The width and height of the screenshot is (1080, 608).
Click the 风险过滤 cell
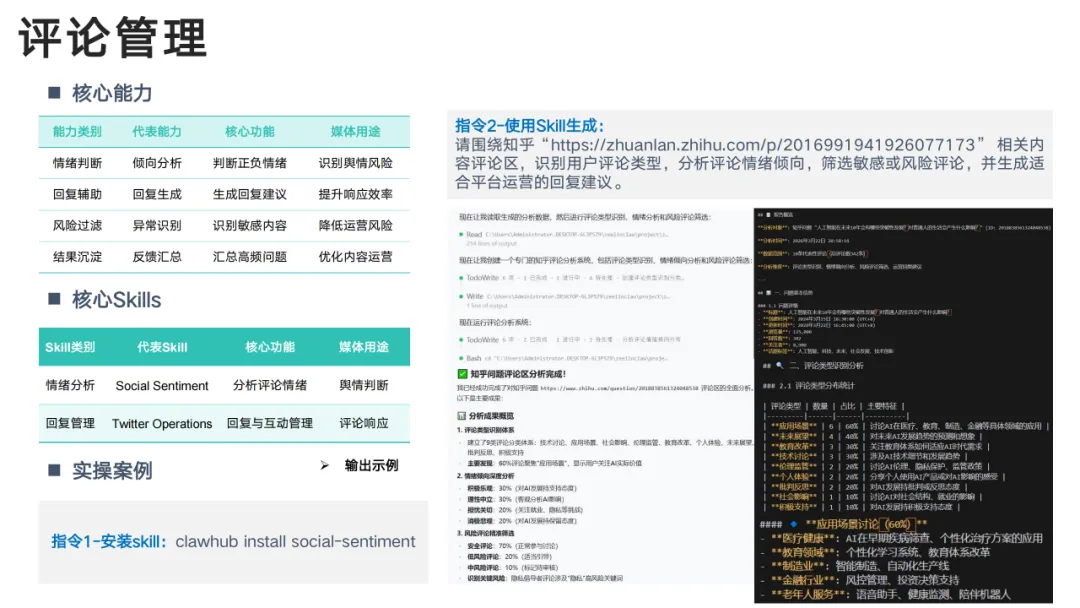coord(77,225)
